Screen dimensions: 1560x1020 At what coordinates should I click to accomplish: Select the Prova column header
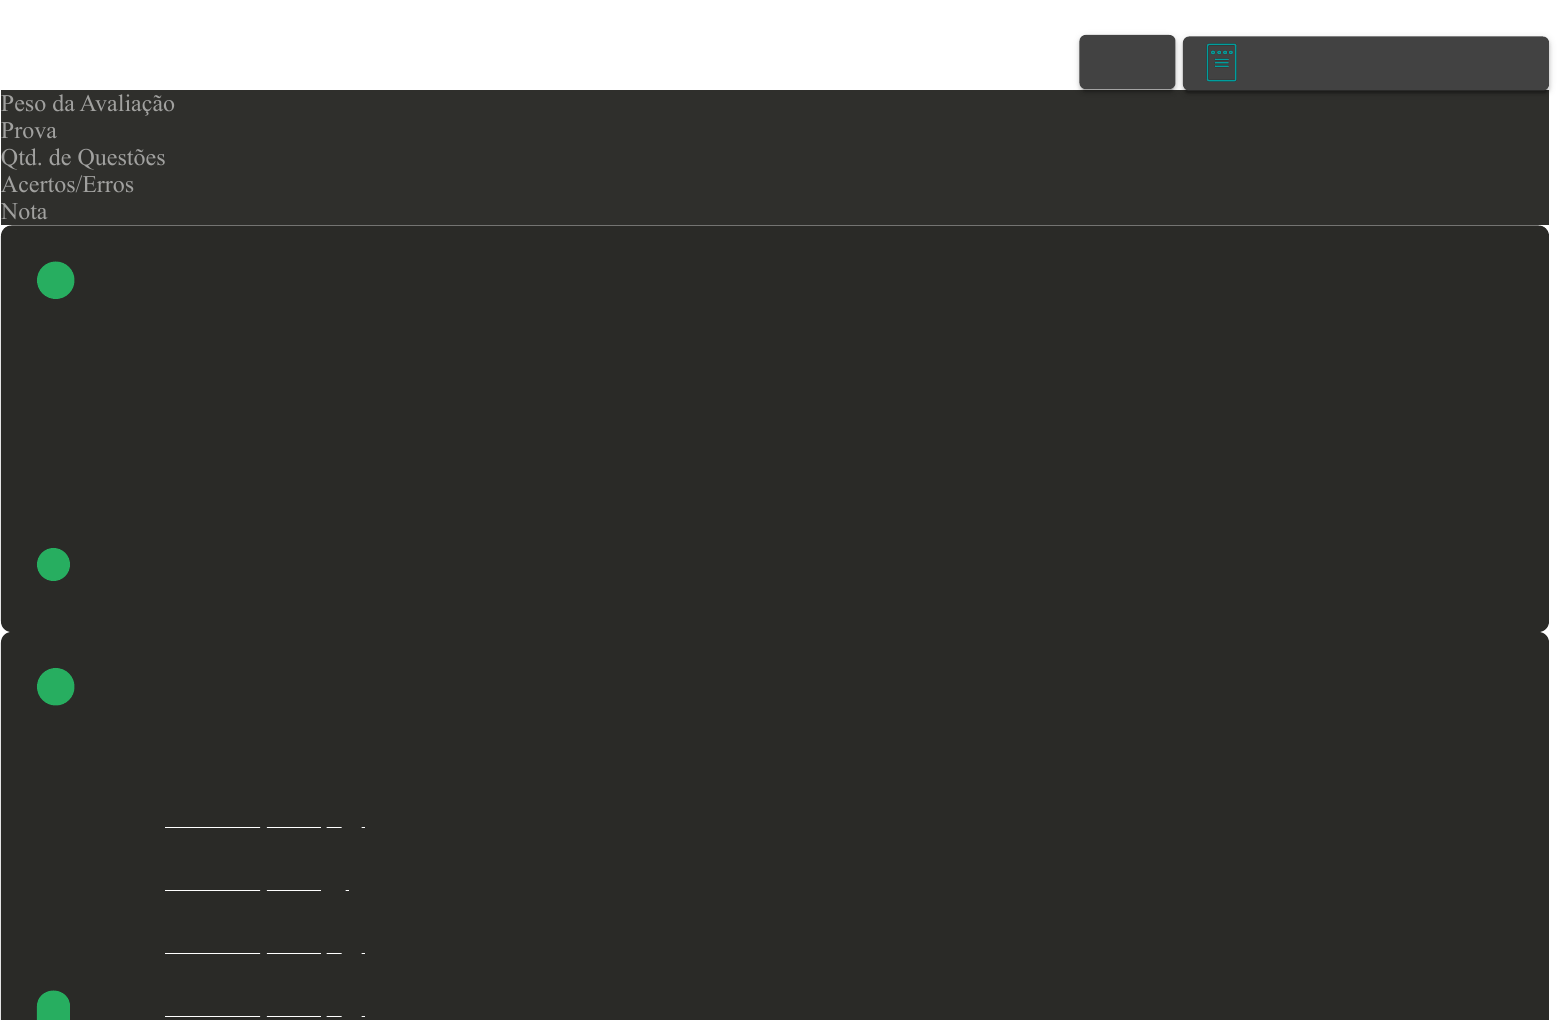29,131
